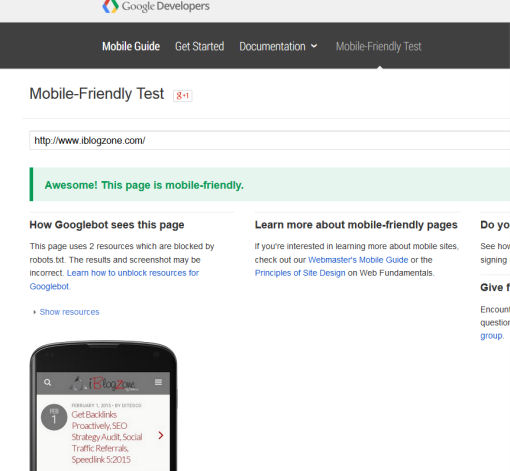
Task: Select the Mobile-Friendly Test tab
Action: pos(379,46)
